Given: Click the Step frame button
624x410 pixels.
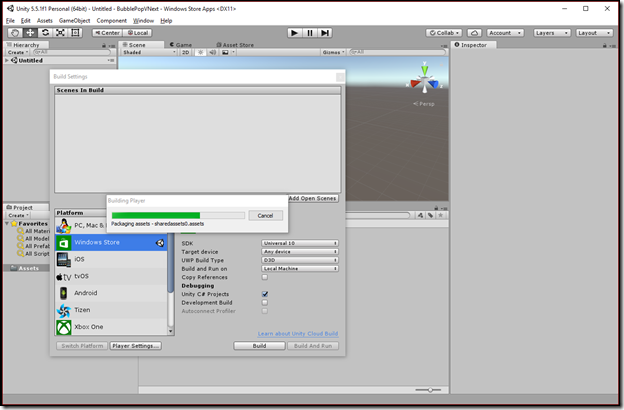Looking at the screenshot, I should coord(325,33).
